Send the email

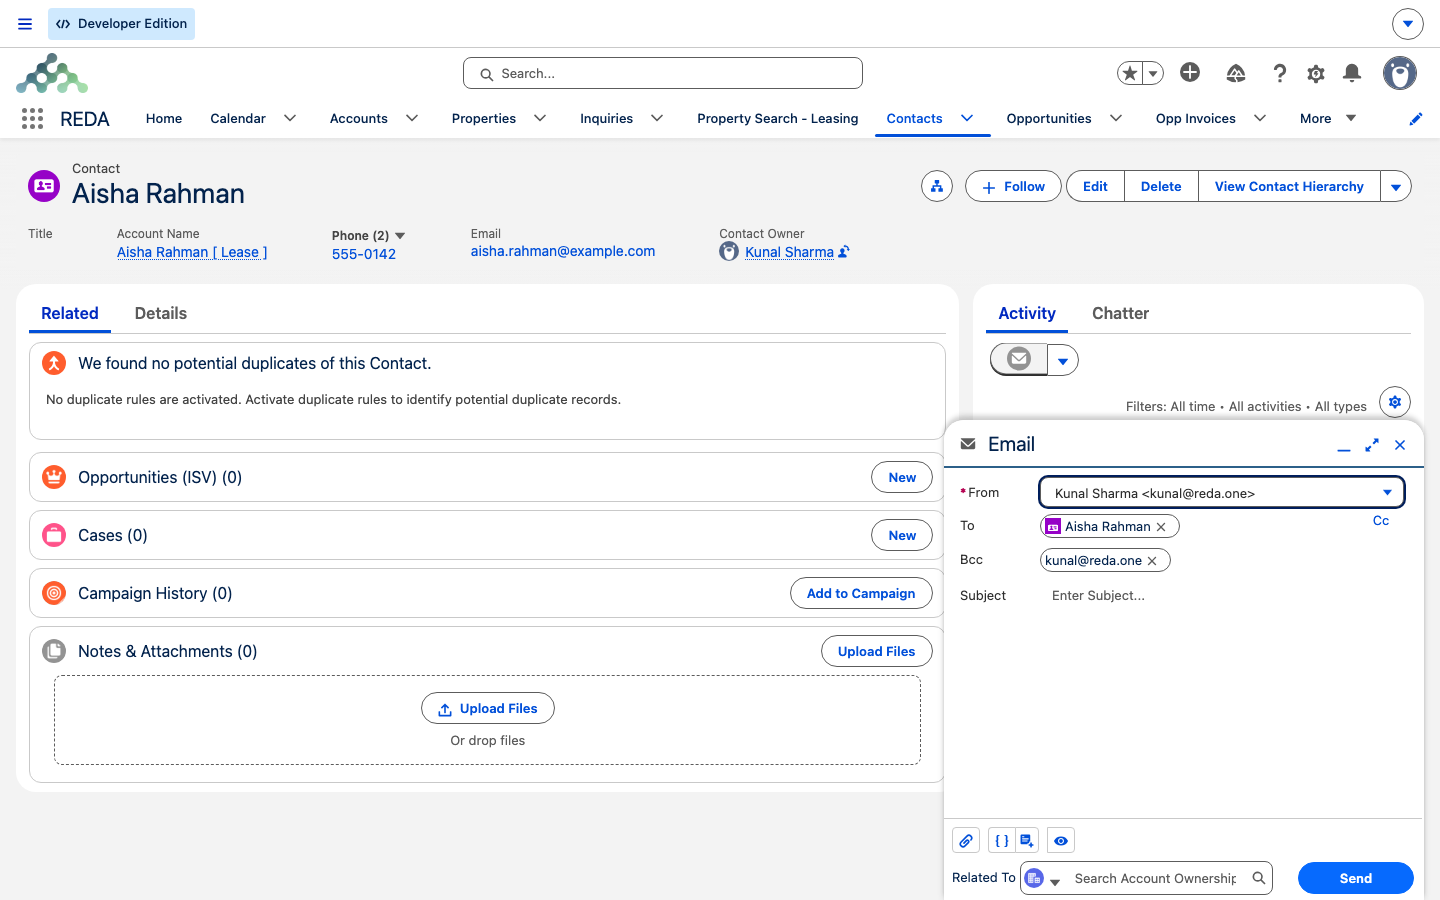point(1356,878)
